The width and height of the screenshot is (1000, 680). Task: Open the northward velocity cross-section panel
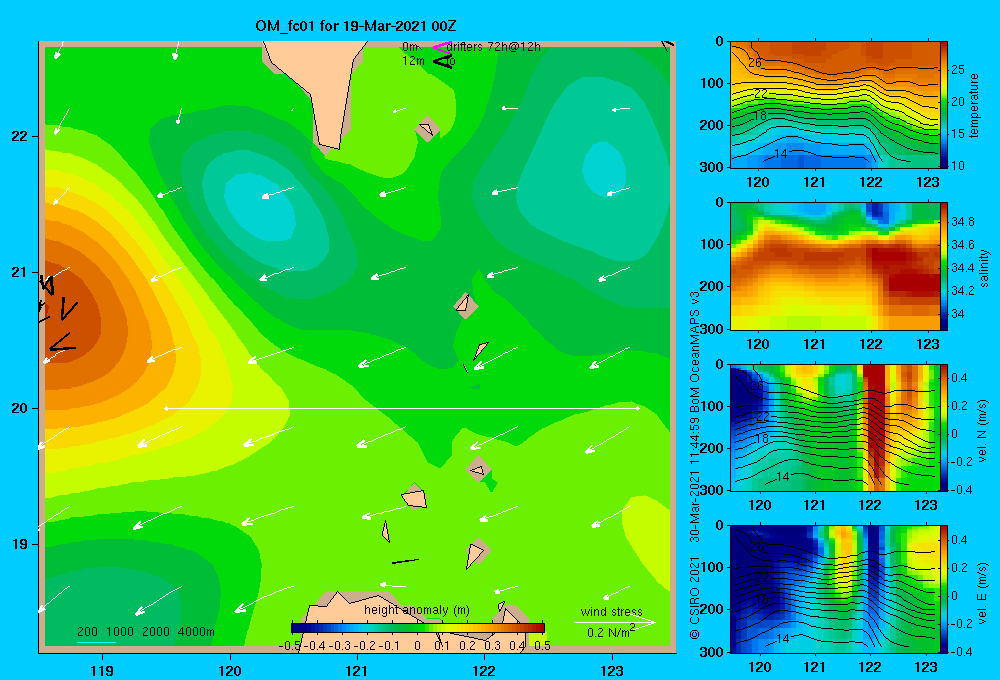click(835, 427)
